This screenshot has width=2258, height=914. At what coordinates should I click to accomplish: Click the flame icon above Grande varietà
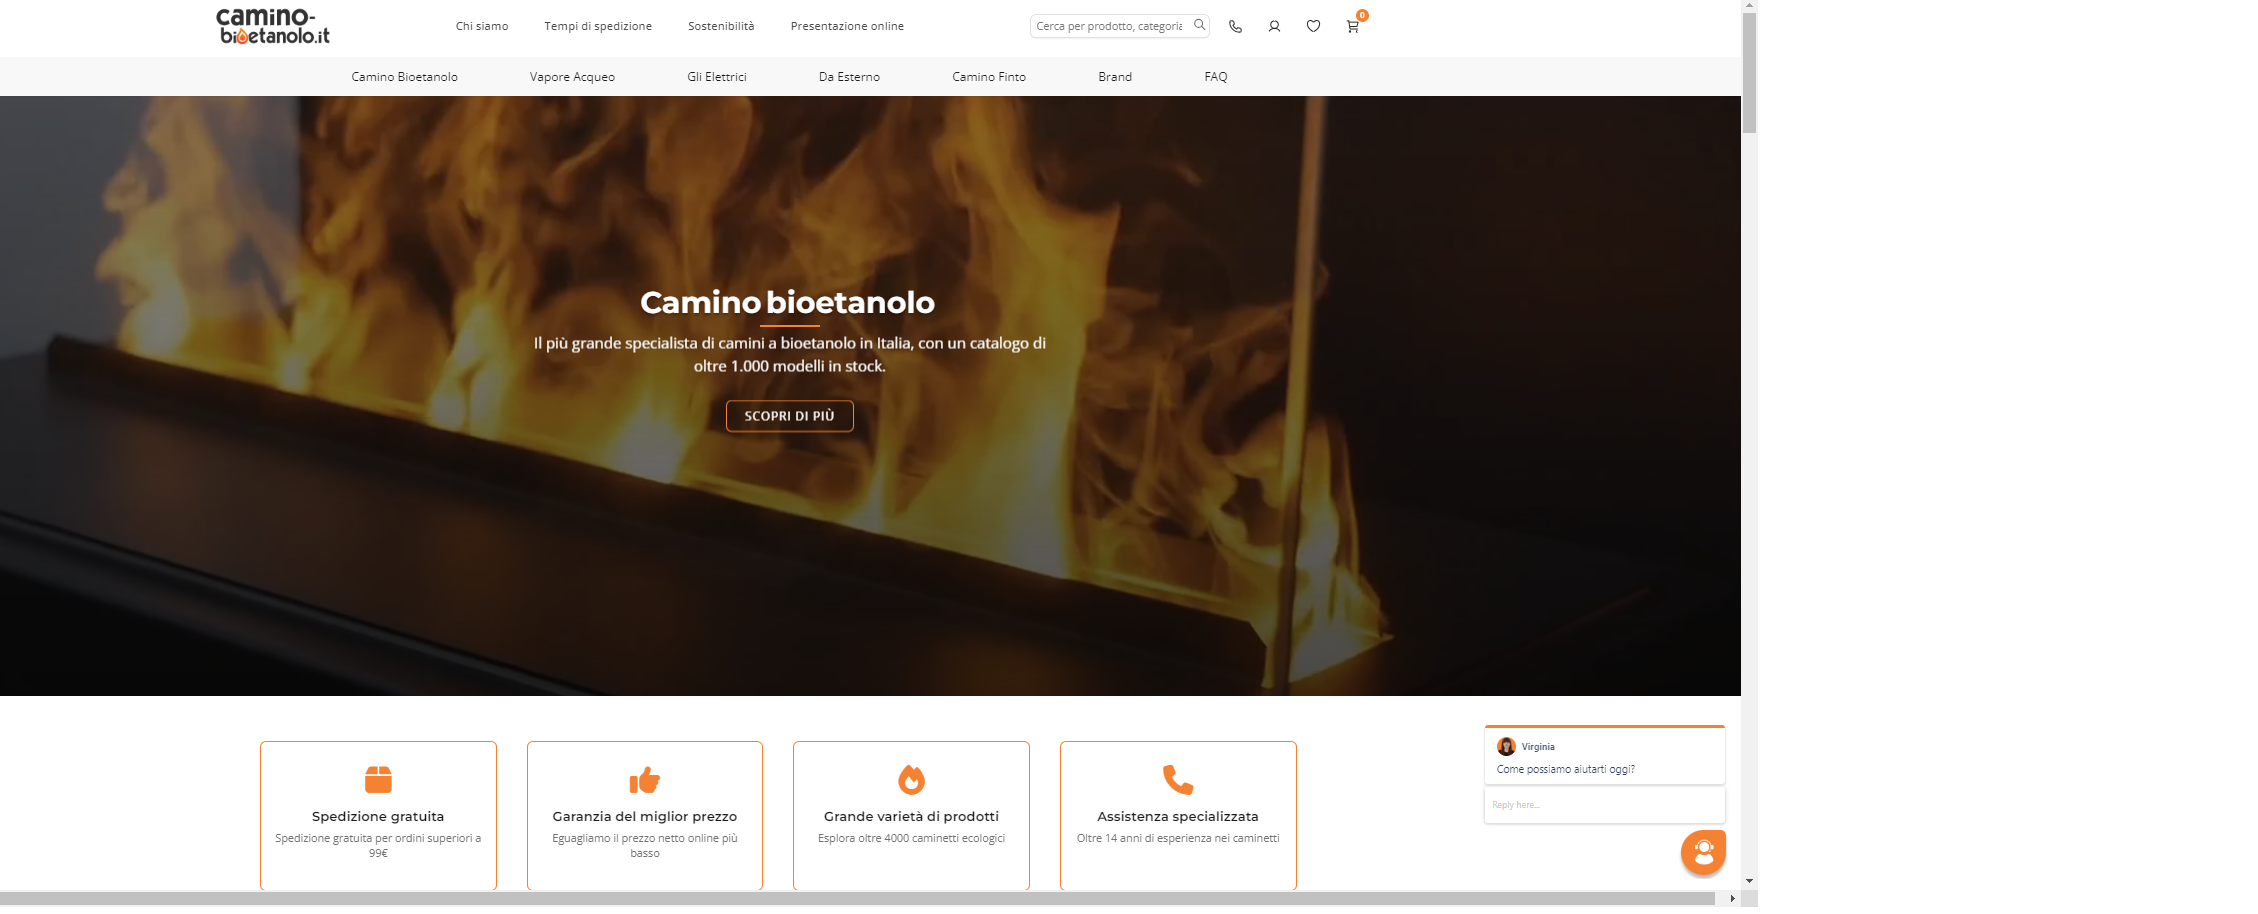click(911, 779)
